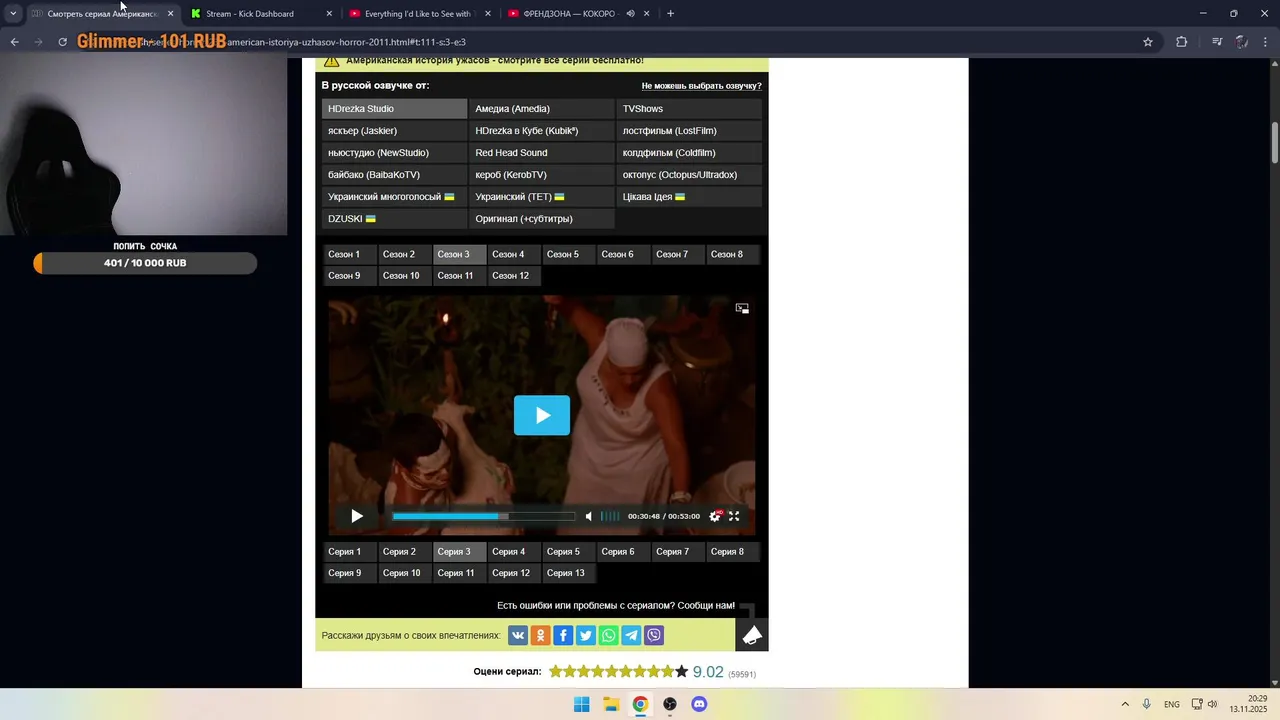Share via the Telegram icon
Viewport: 1280px width, 720px height.
[x=631, y=635]
